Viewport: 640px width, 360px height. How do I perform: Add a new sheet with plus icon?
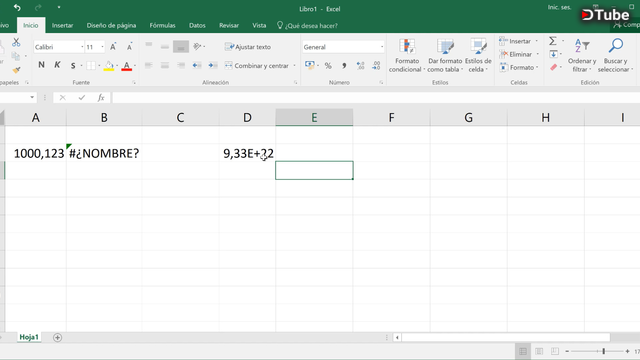(x=58, y=338)
